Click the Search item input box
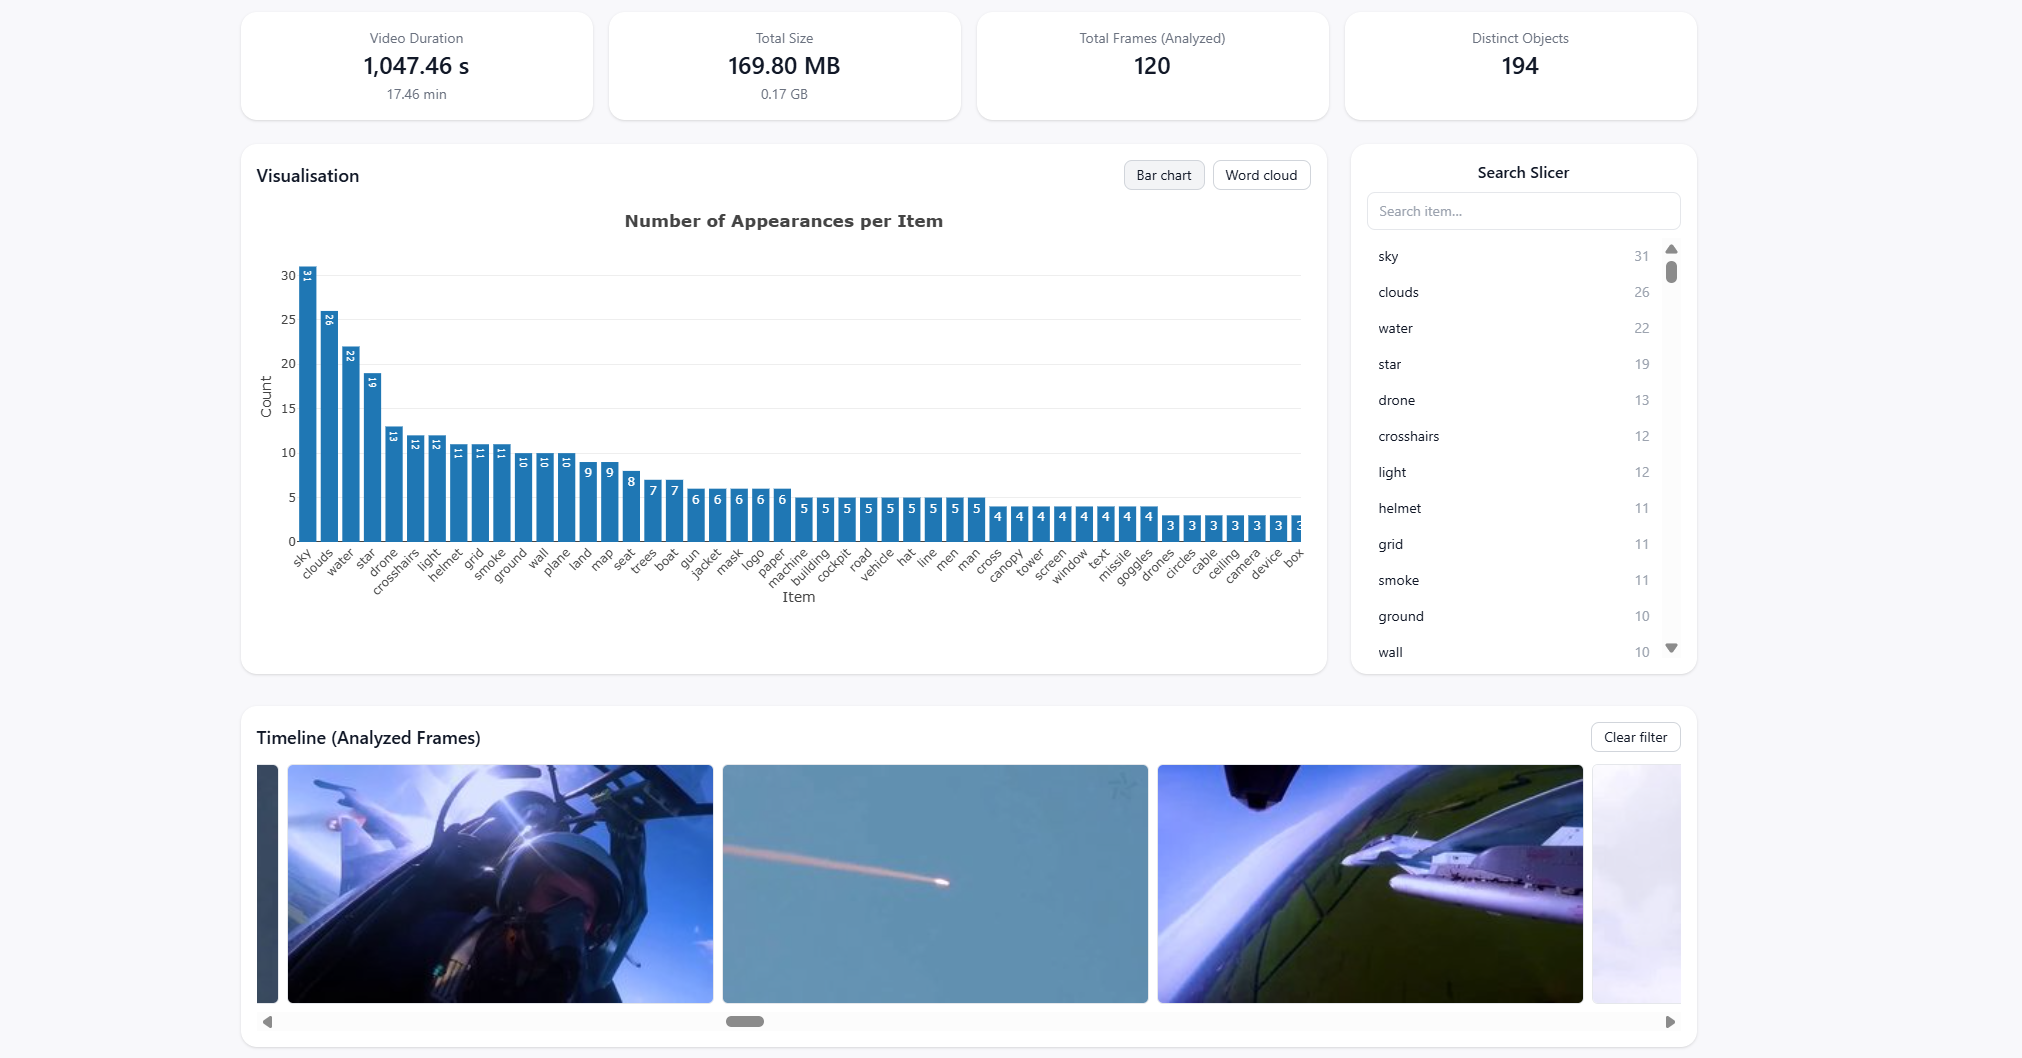The width and height of the screenshot is (2022, 1058). (1522, 211)
